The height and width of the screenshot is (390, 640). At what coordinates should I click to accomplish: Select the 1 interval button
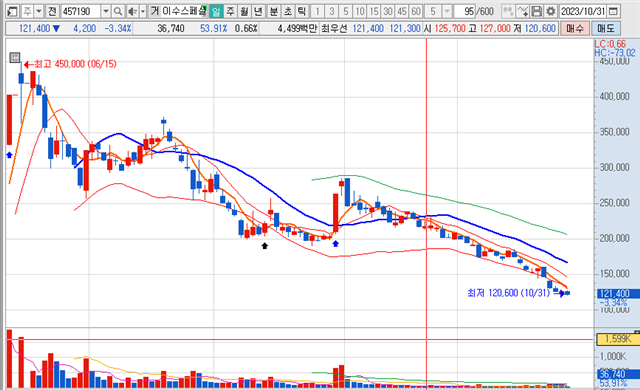(318, 11)
